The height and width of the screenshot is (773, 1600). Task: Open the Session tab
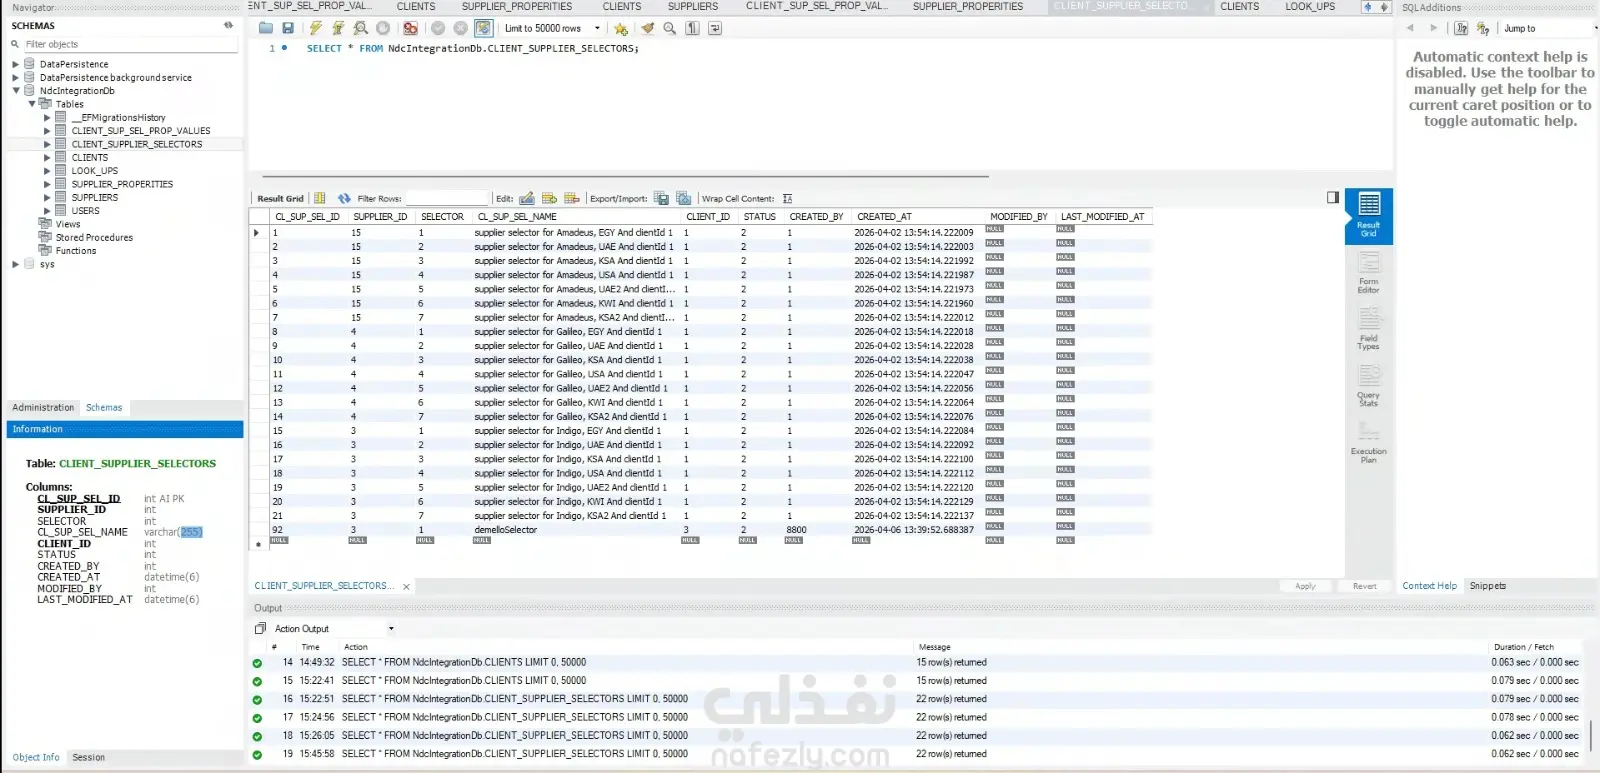click(x=88, y=757)
